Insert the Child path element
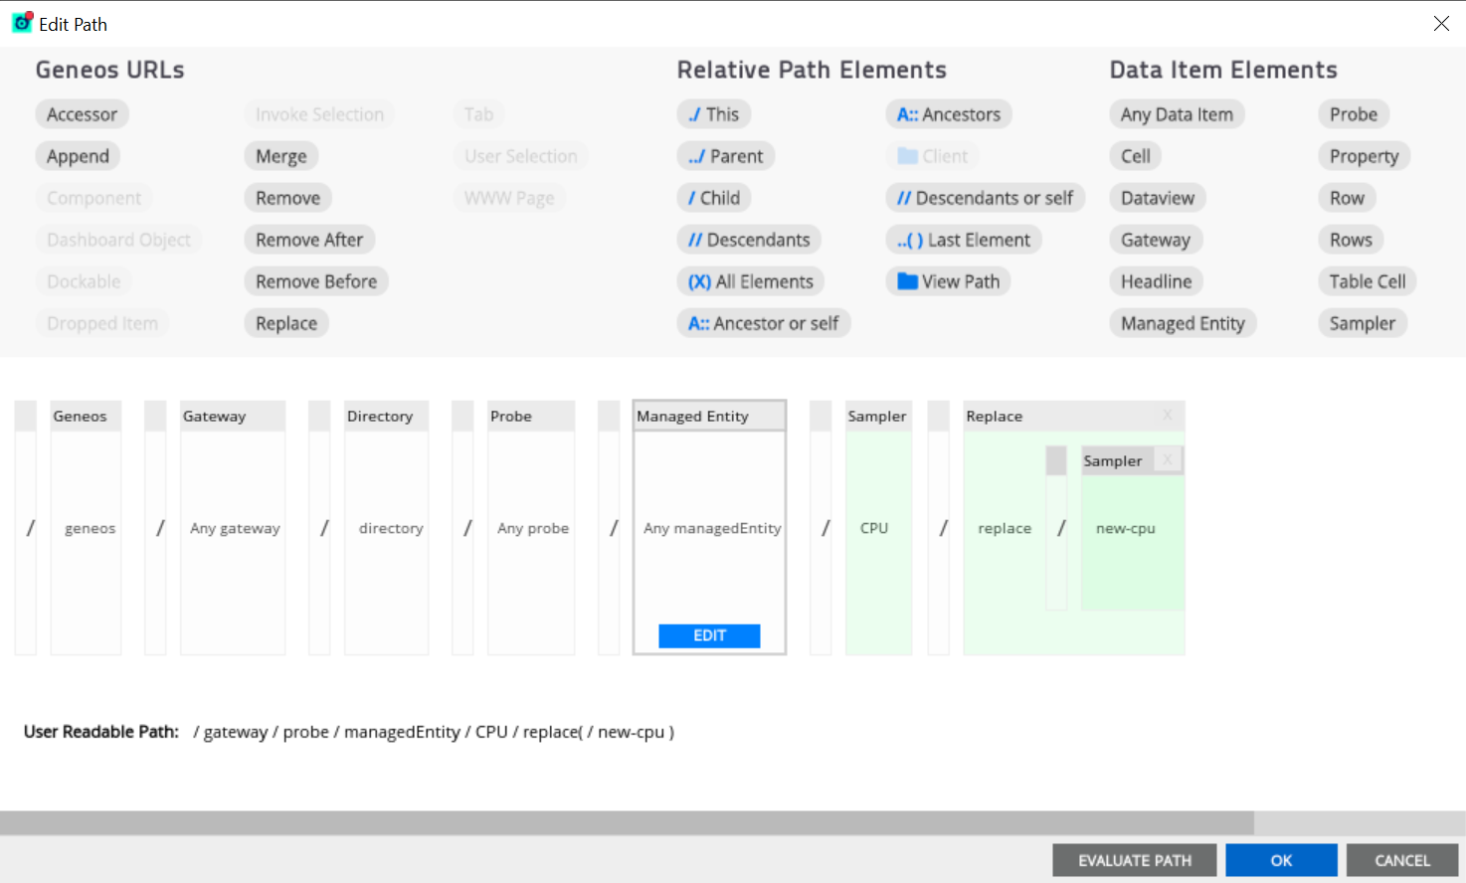The height and width of the screenshot is (883, 1466). [x=714, y=198]
